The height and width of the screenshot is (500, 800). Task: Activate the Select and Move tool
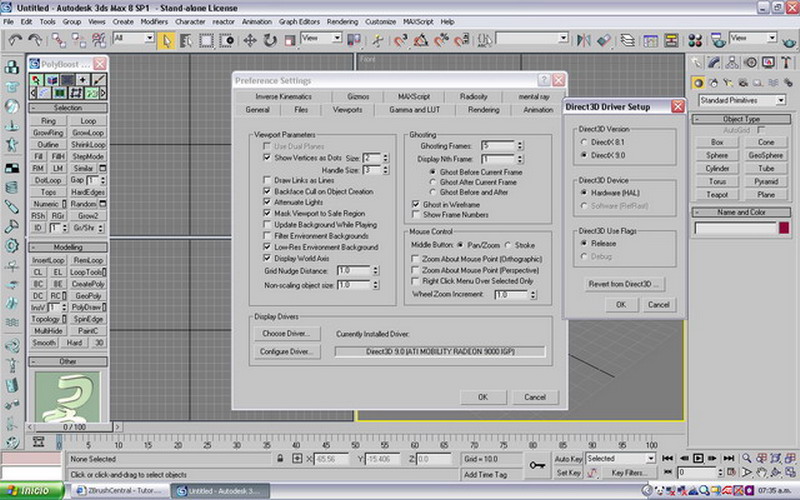coord(249,39)
